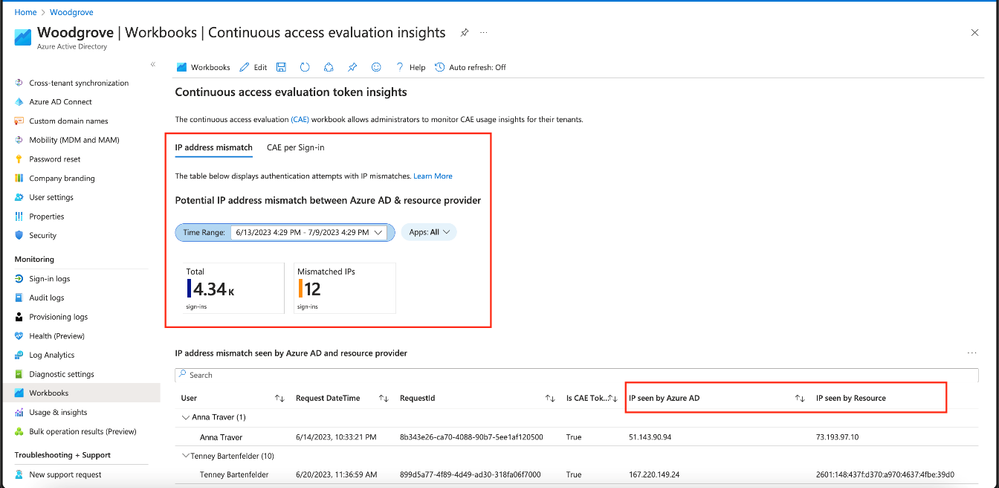Open the CAE hyperlink in description
Screen dimensions: 999x488
(299, 119)
